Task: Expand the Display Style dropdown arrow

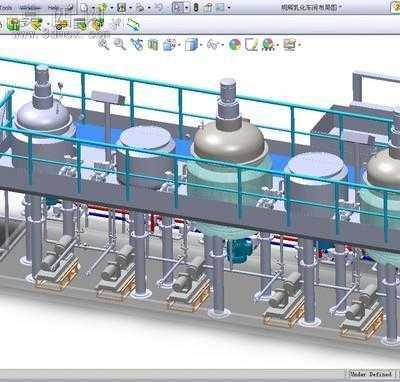Action: [201, 45]
